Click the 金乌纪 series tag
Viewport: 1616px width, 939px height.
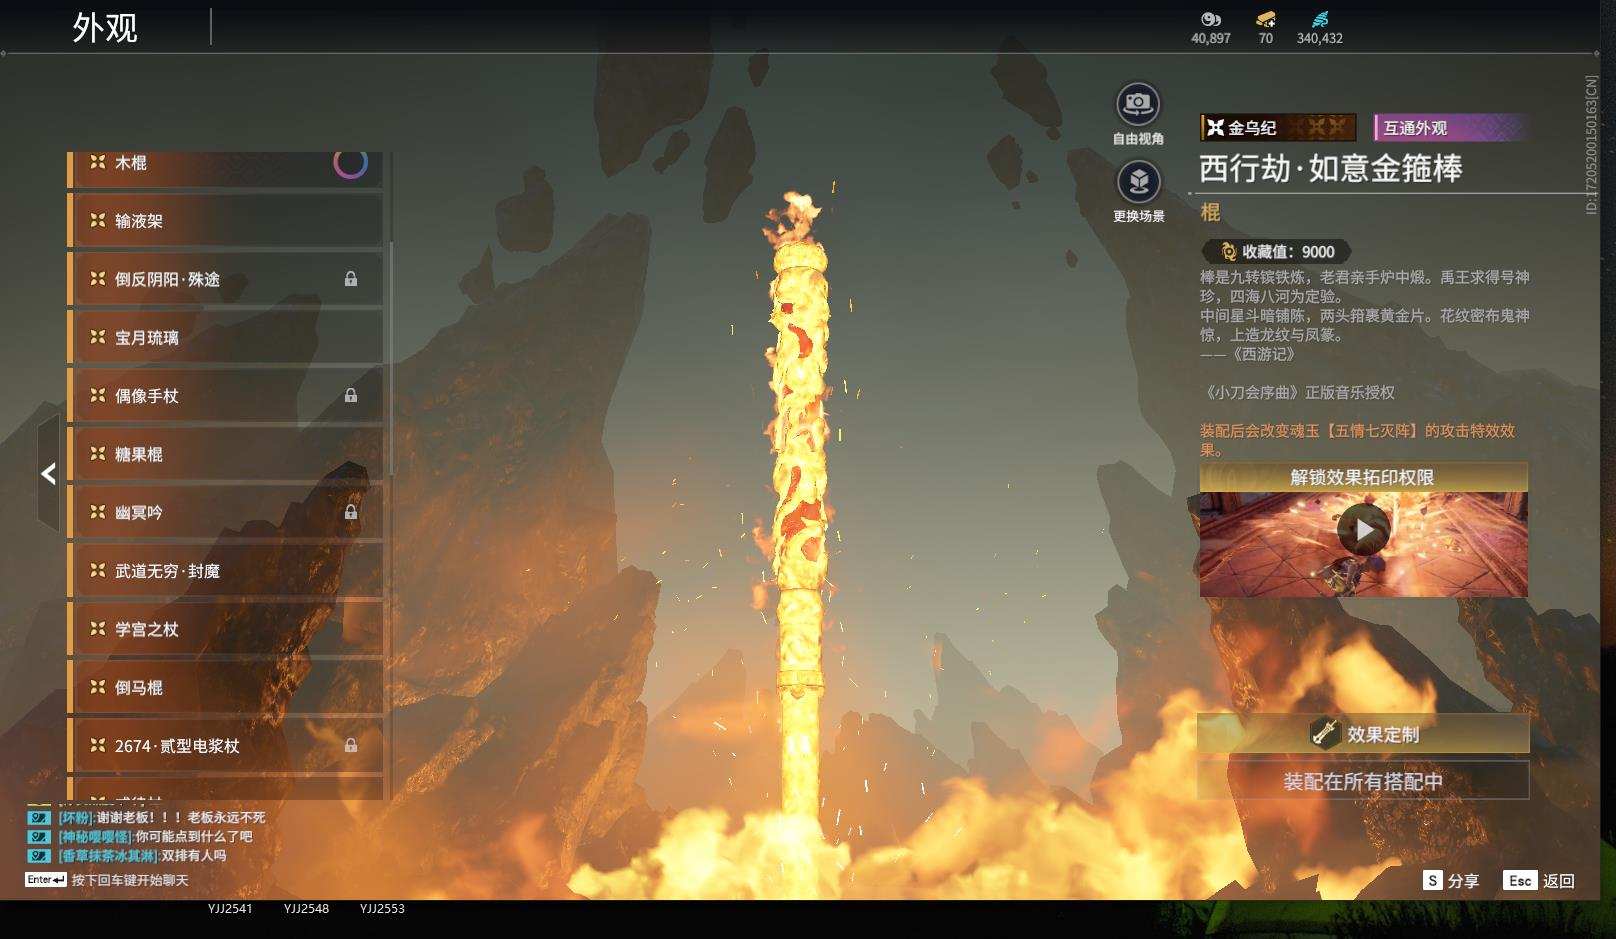[1278, 127]
